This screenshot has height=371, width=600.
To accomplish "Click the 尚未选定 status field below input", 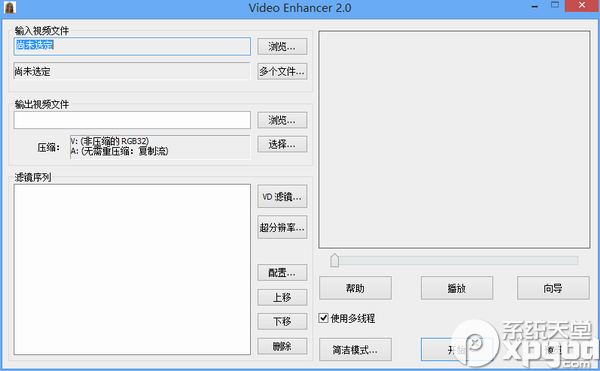I will pyautogui.click(x=132, y=71).
